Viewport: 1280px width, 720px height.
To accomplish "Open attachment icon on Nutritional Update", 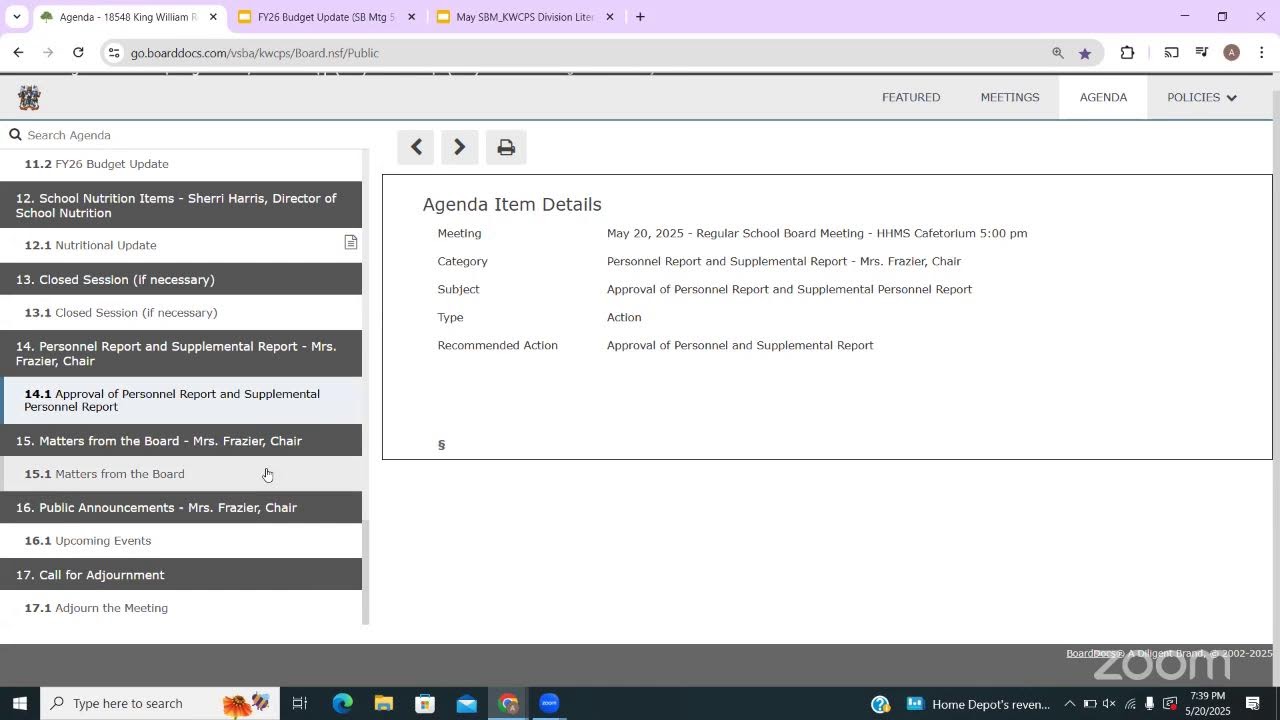I will coord(350,242).
